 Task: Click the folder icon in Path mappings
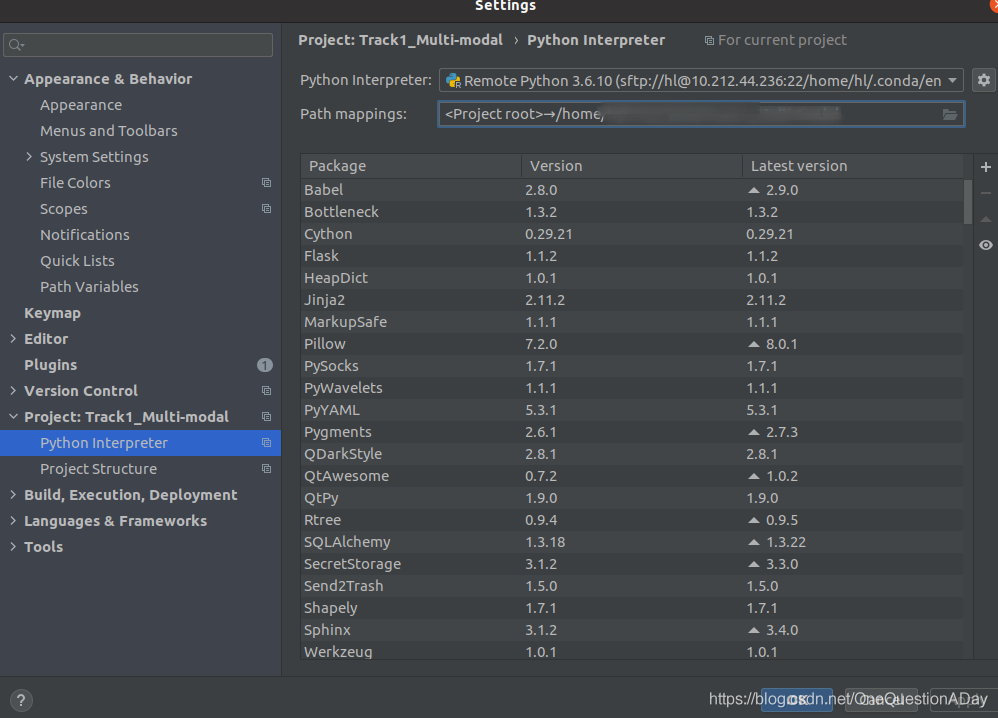pos(950,115)
